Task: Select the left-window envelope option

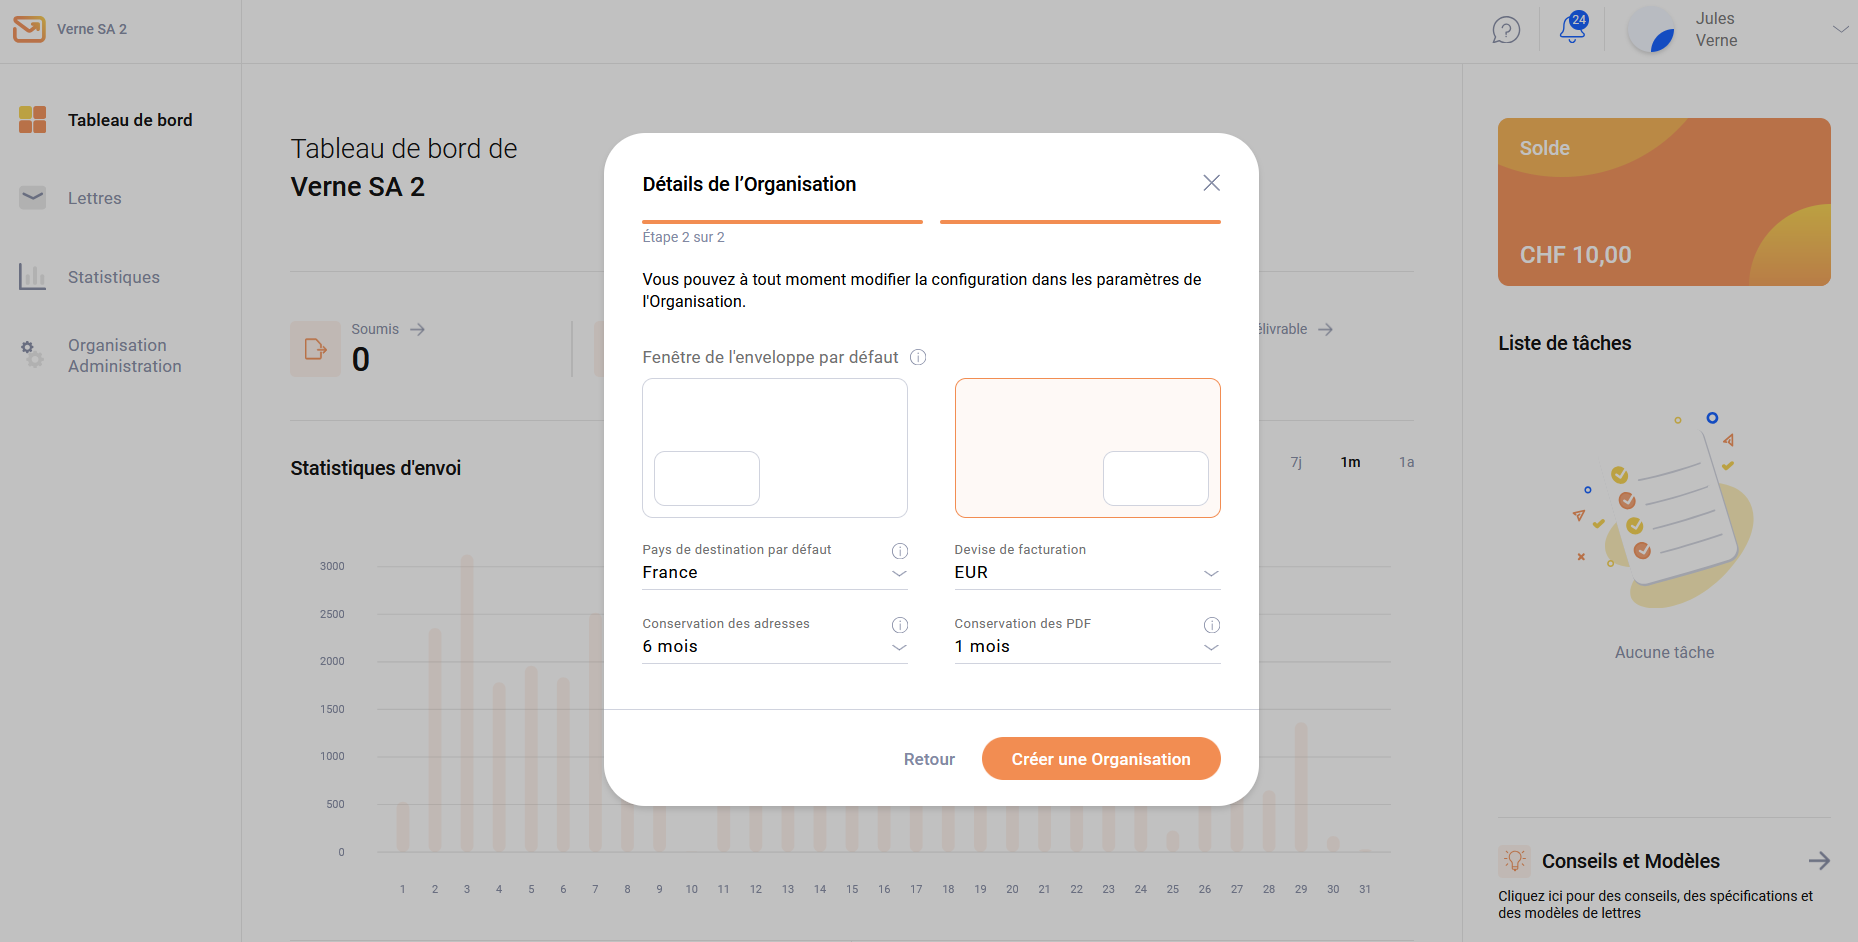Action: pos(775,448)
